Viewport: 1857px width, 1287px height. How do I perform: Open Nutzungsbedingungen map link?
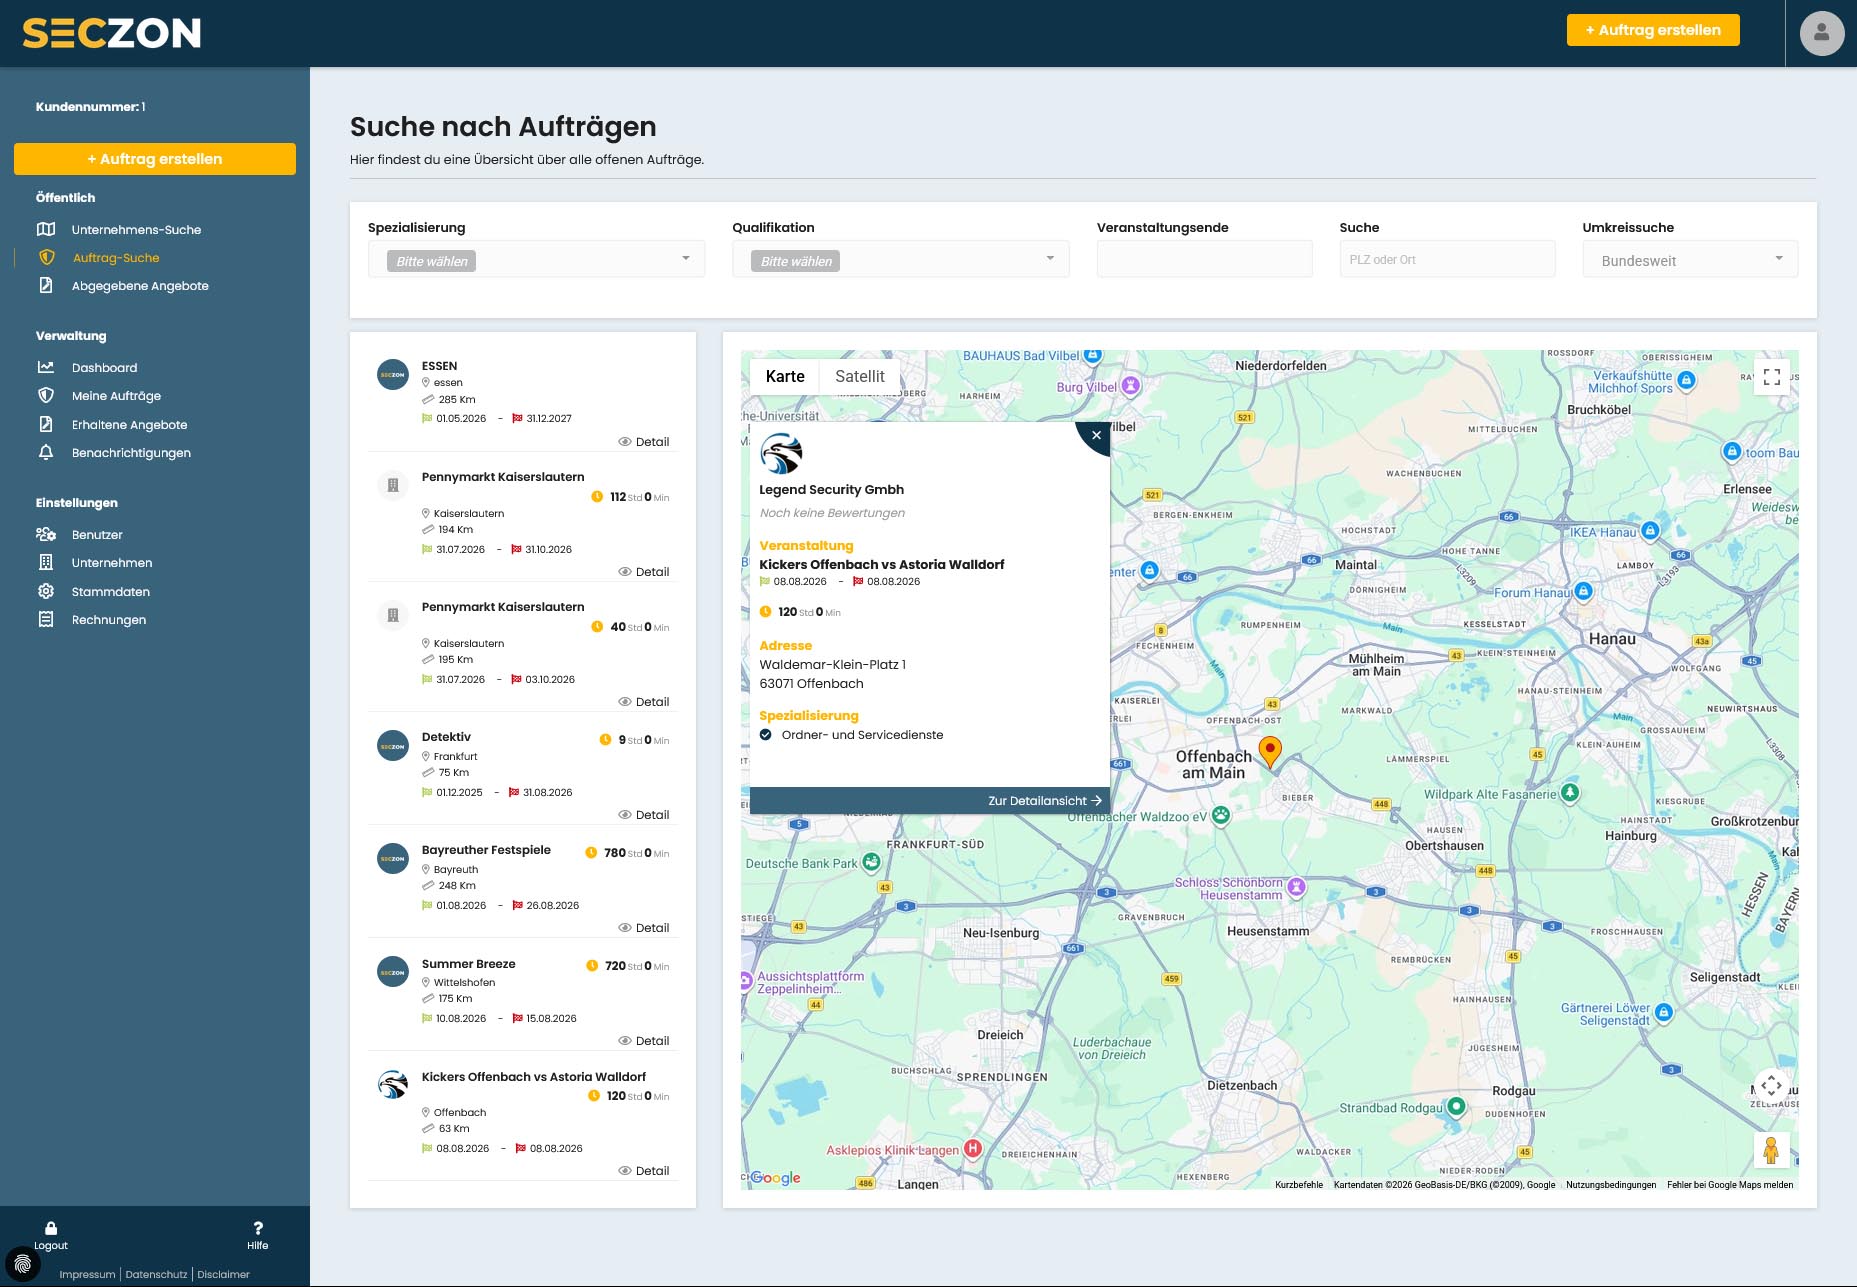1610,1185
